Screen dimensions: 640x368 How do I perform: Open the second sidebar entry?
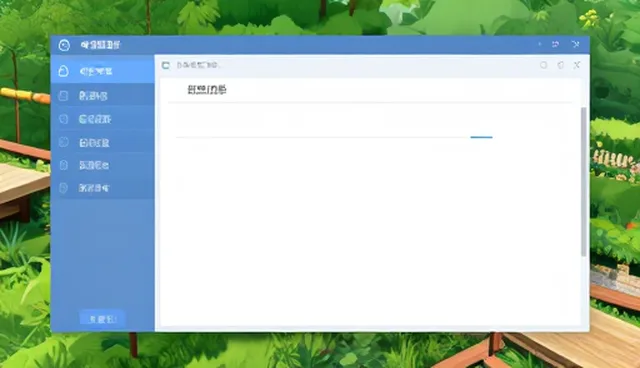coord(102,95)
